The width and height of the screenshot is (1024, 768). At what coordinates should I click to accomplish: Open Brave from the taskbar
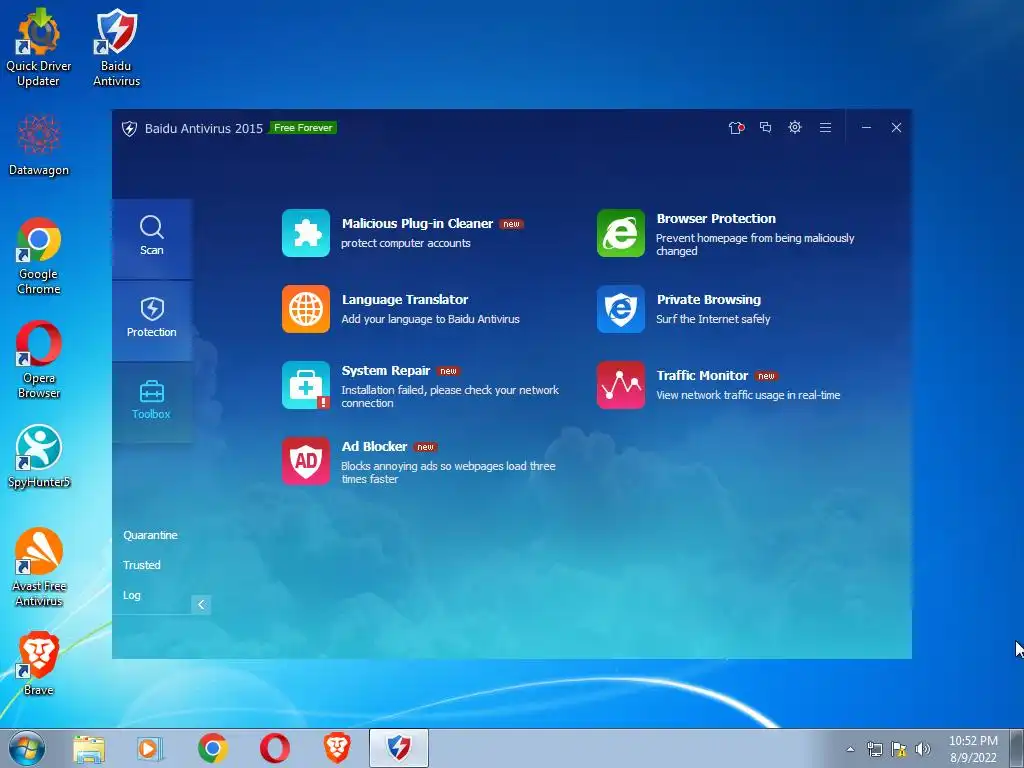[337, 748]
